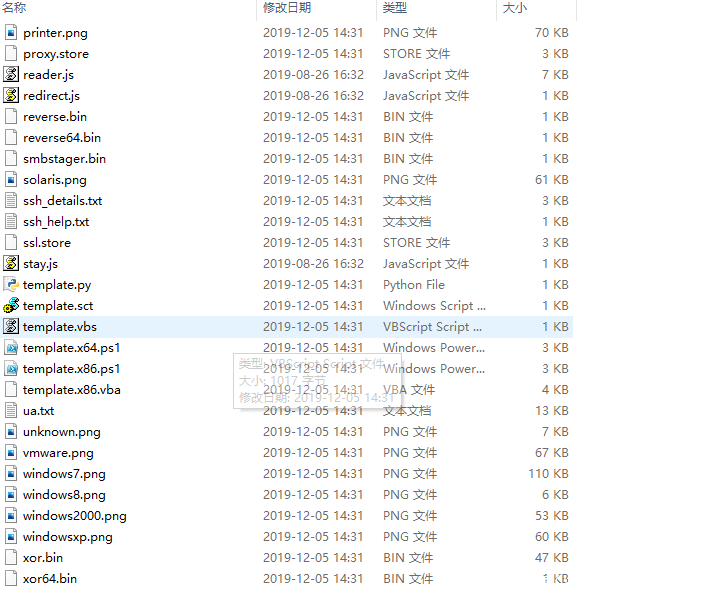Click the ua.txt document icon

pyautogui.click(x=11, y=411)
